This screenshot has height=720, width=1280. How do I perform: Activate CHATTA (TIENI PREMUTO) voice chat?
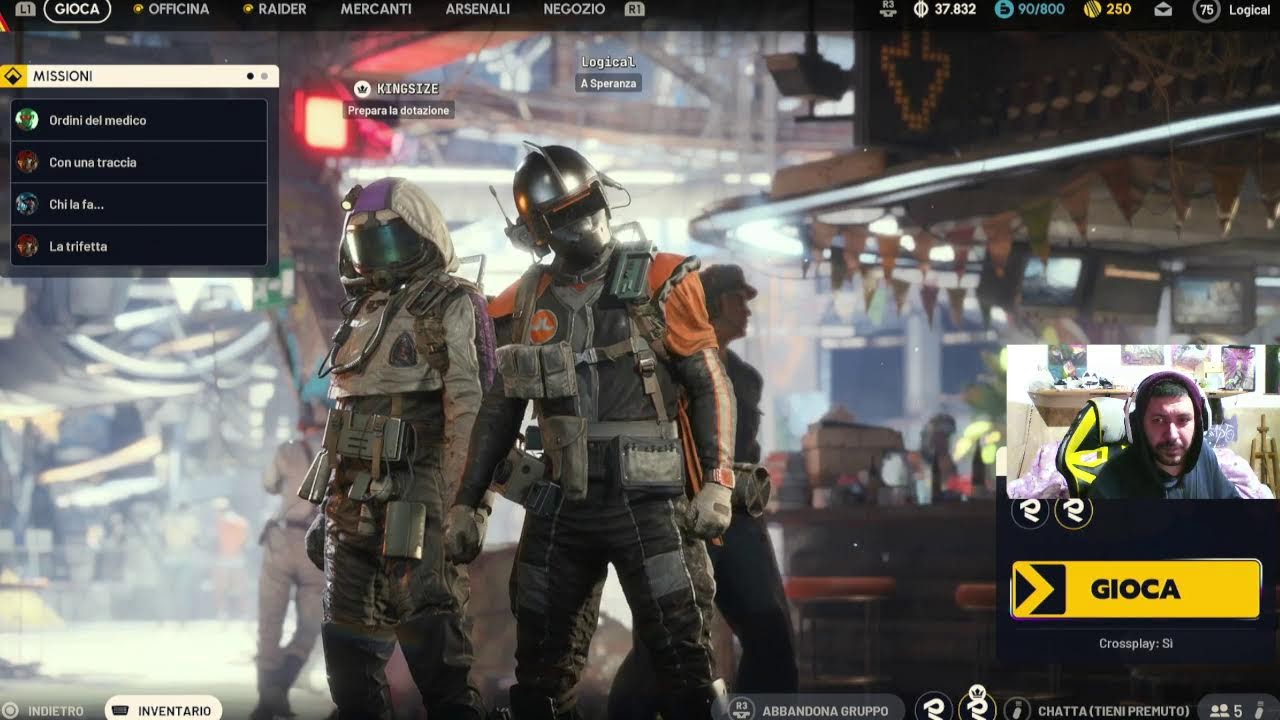click(1113, 711)
